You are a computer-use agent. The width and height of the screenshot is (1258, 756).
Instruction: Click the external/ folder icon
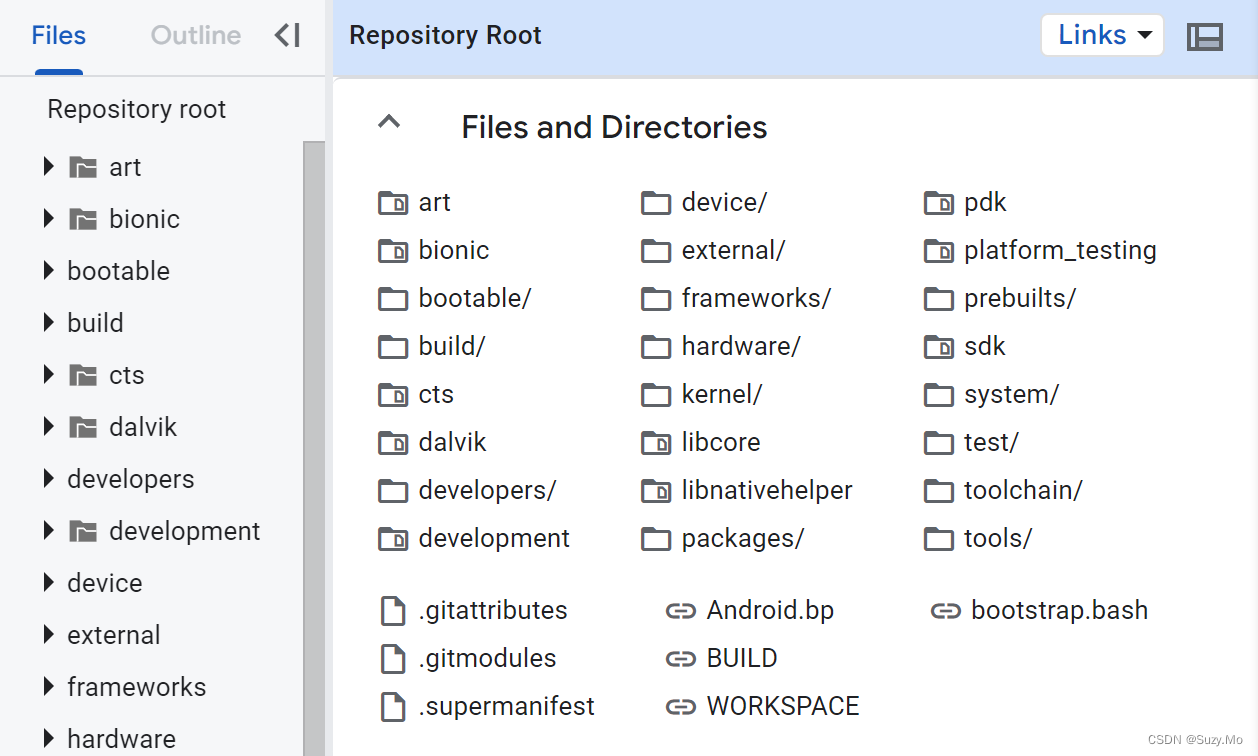click(656, 251)
